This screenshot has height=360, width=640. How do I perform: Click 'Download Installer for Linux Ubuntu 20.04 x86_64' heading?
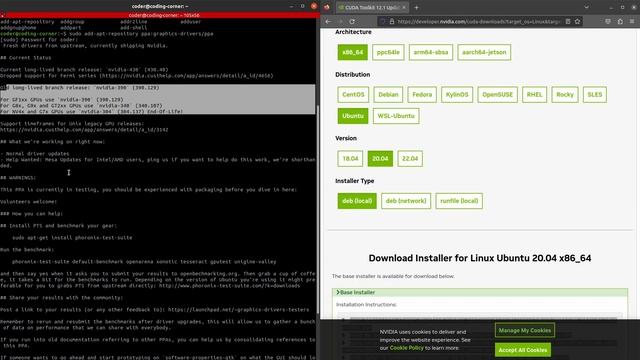[480, 258]
